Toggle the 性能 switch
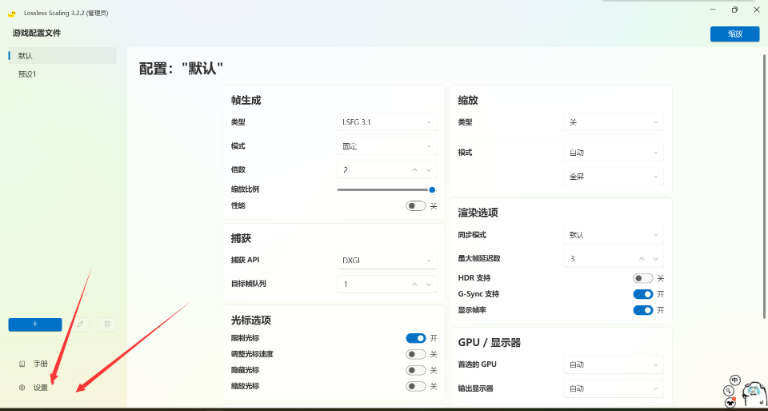The height and width of the screenshot is (411, 768). pos(416,206)
